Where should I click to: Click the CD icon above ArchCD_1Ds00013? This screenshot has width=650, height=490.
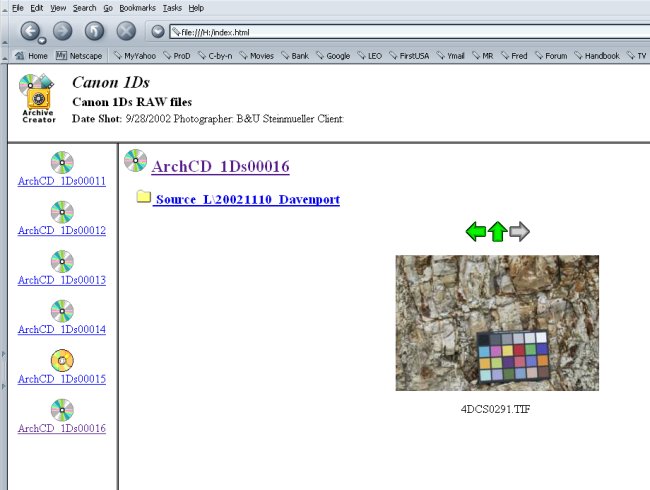(62, 261)
